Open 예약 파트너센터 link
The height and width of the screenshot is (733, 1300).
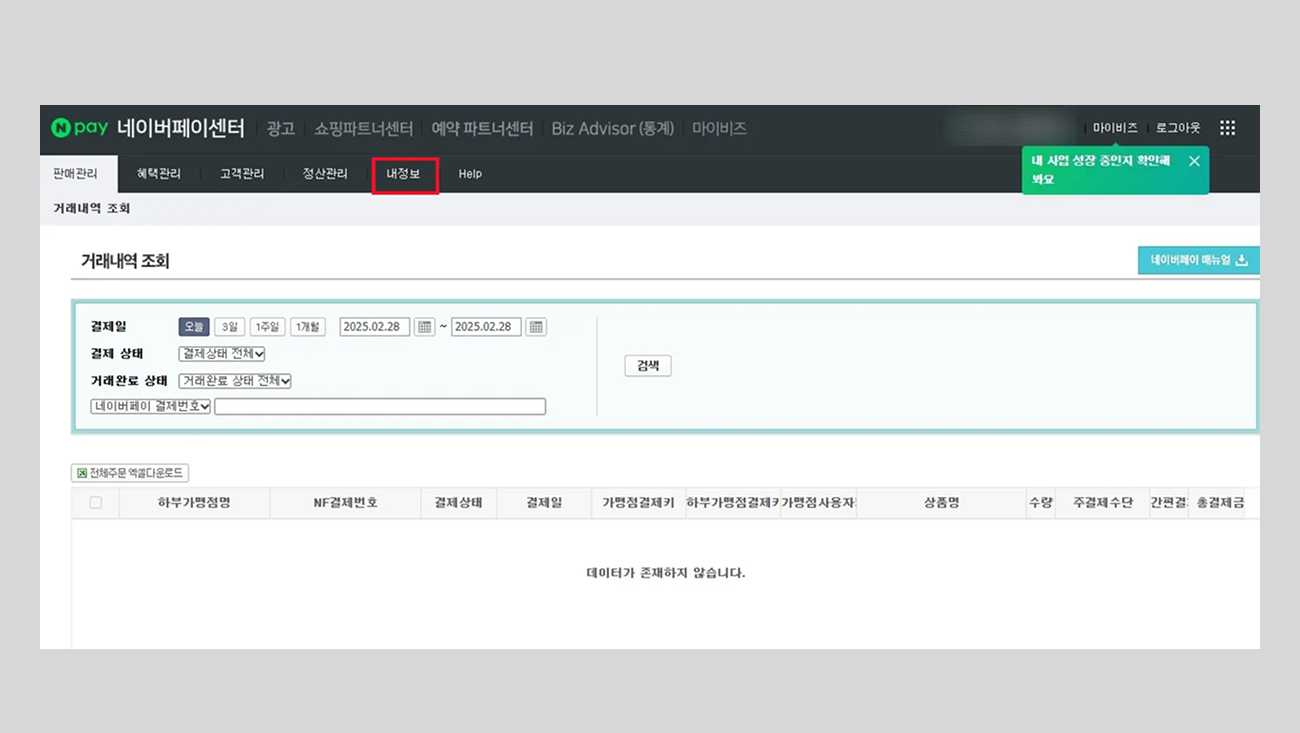482,128
